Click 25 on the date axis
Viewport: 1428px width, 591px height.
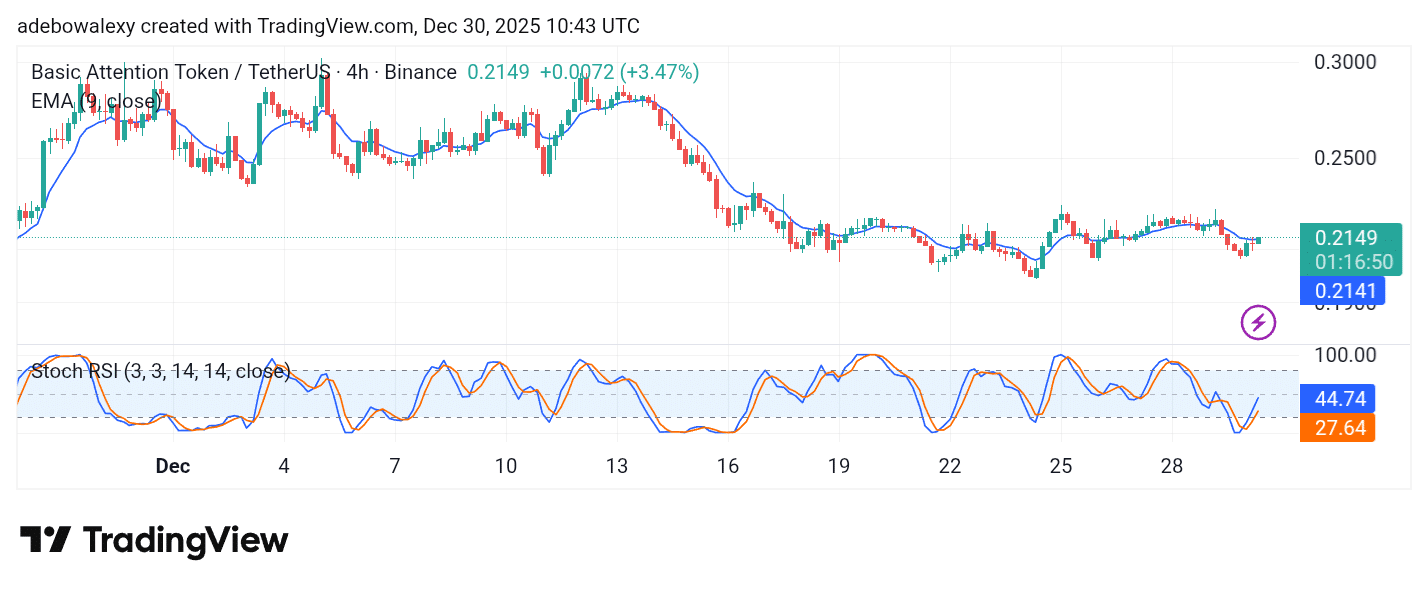(x=1060, y=466)
